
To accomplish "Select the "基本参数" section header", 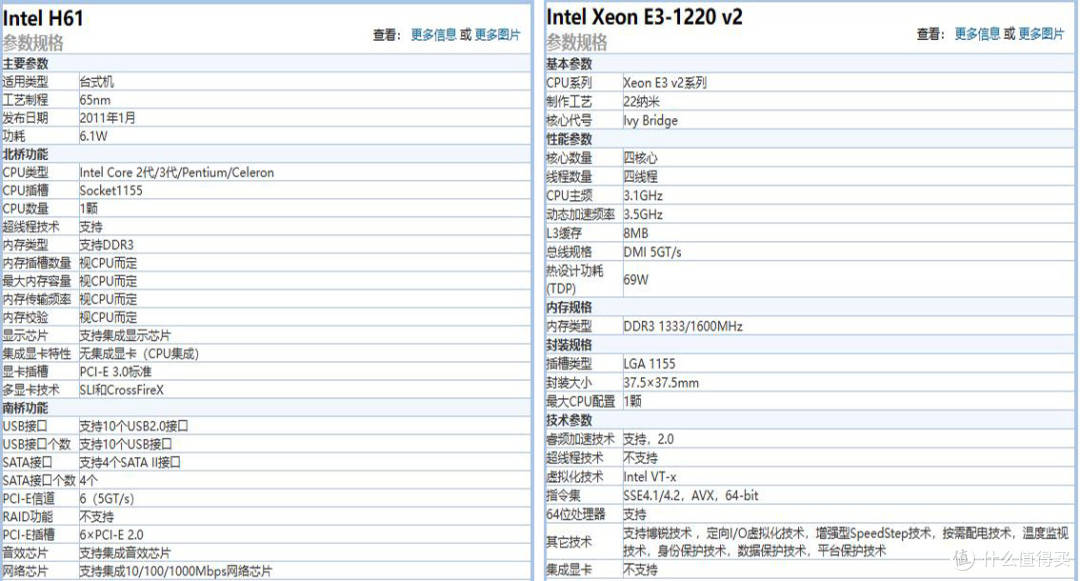I will [x=570, y=63].
